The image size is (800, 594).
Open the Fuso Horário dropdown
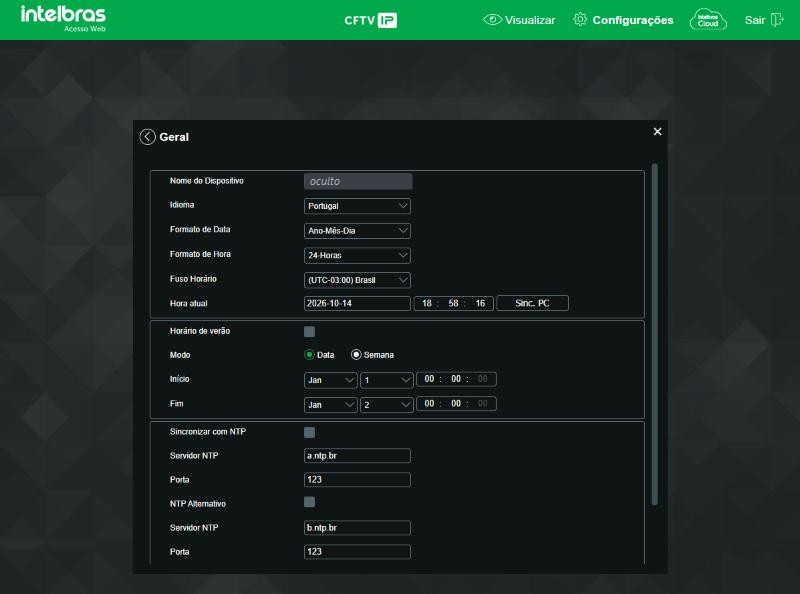coord(357,280)
